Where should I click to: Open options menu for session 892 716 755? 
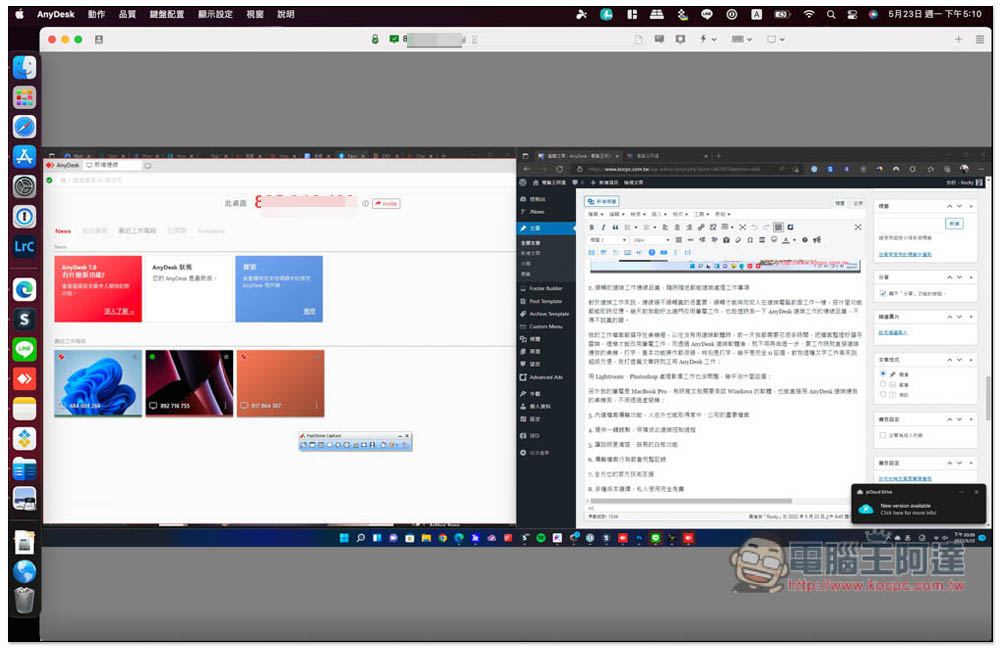[226, 405]
